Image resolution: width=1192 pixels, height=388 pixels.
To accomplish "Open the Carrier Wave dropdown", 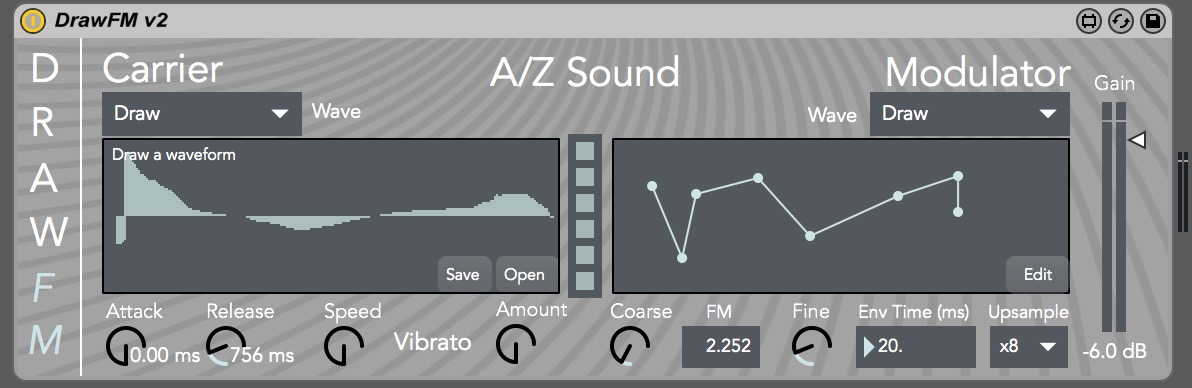I will [x=201, y=114].
